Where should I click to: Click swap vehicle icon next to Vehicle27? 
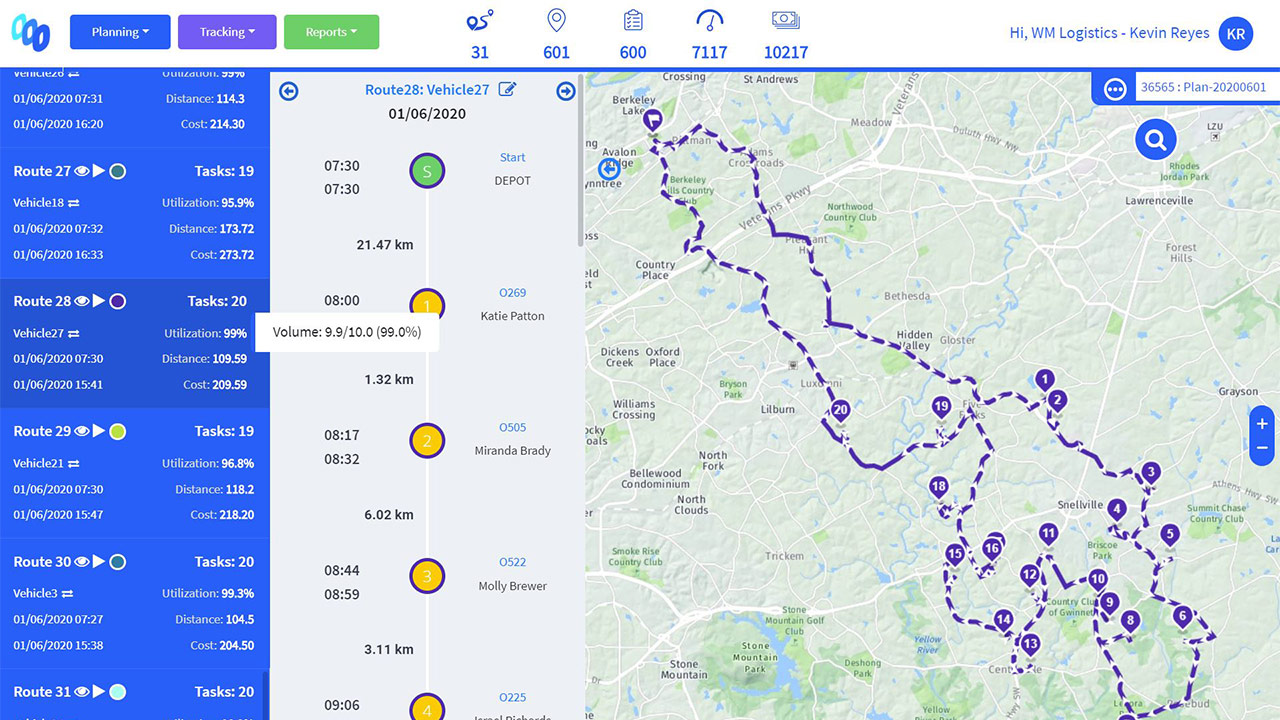74,333
